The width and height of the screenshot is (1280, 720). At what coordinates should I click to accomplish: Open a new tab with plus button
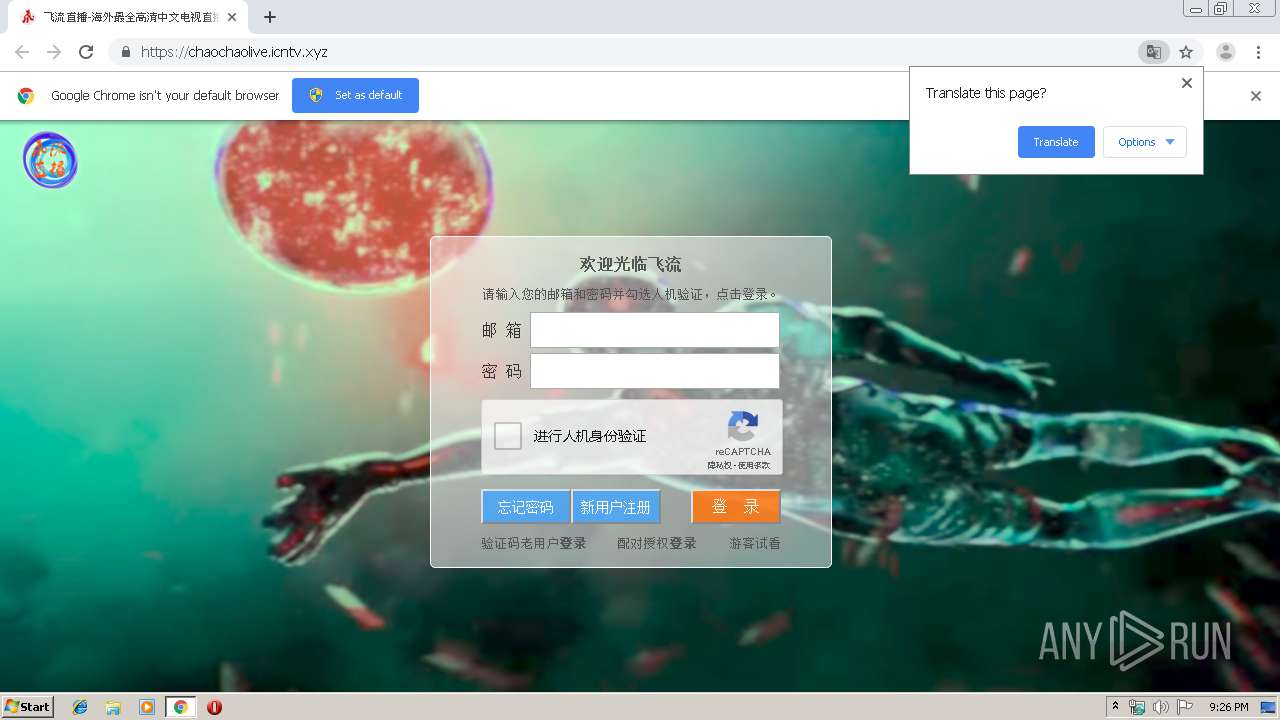pyautogui.click(x=270, y=17)
